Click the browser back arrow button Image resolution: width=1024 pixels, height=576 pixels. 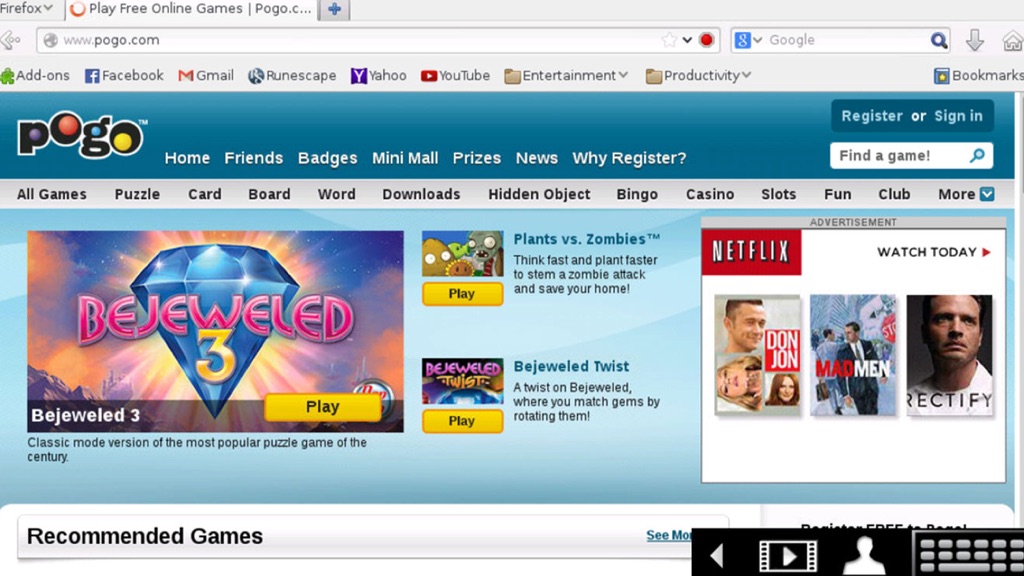tap(9, 40)
